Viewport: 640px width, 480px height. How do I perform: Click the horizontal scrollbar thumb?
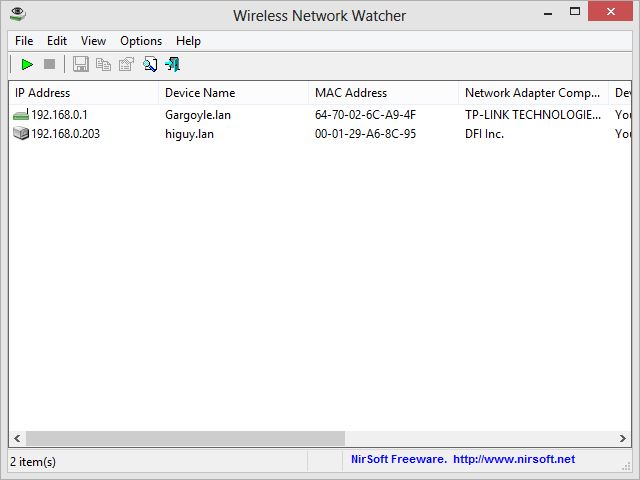coord(185,439)
